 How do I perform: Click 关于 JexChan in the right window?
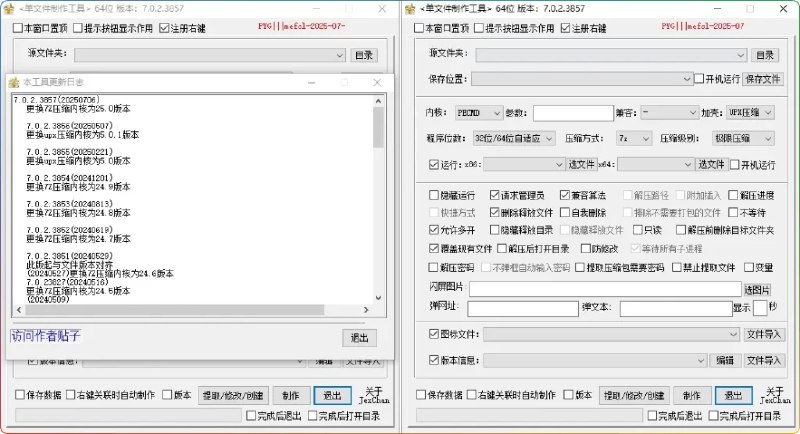coord(775,395)
